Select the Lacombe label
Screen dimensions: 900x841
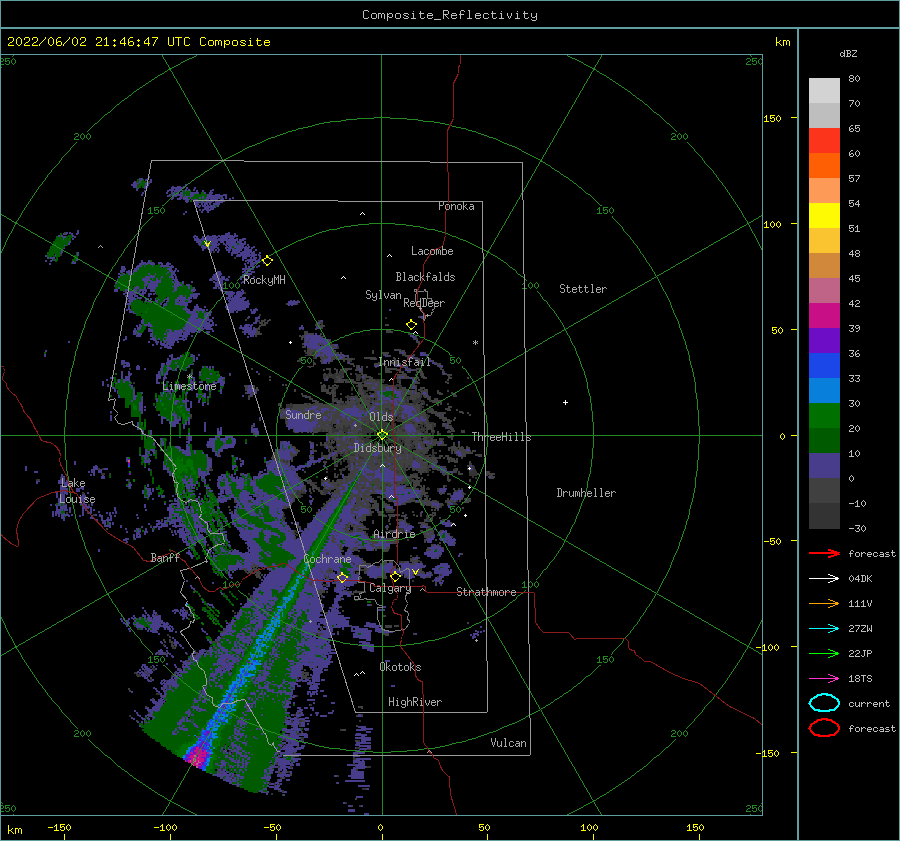click(x=432, y=251)
